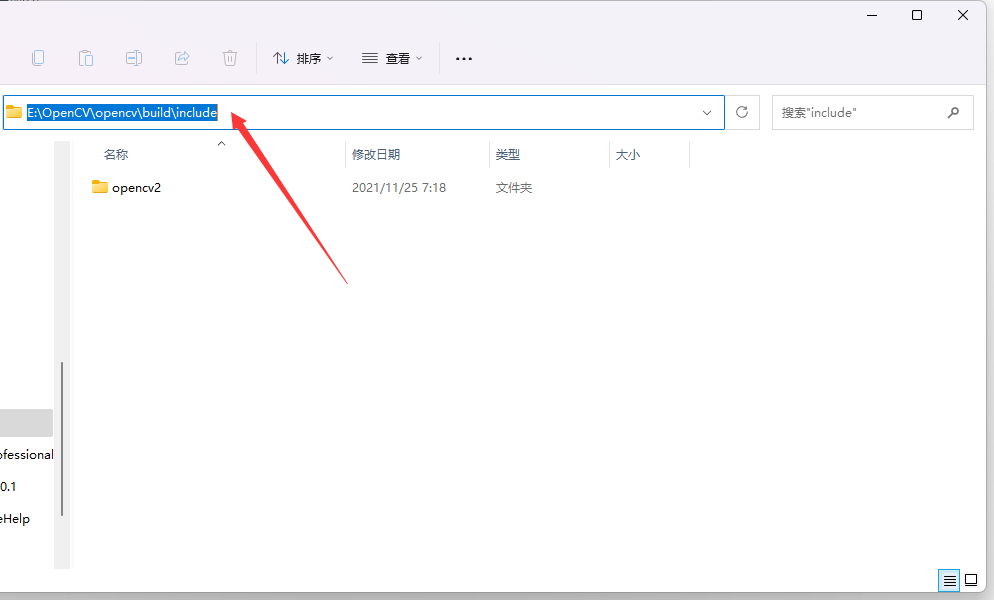
Task: Click the 文件夹 type cell
Action: 513,188
